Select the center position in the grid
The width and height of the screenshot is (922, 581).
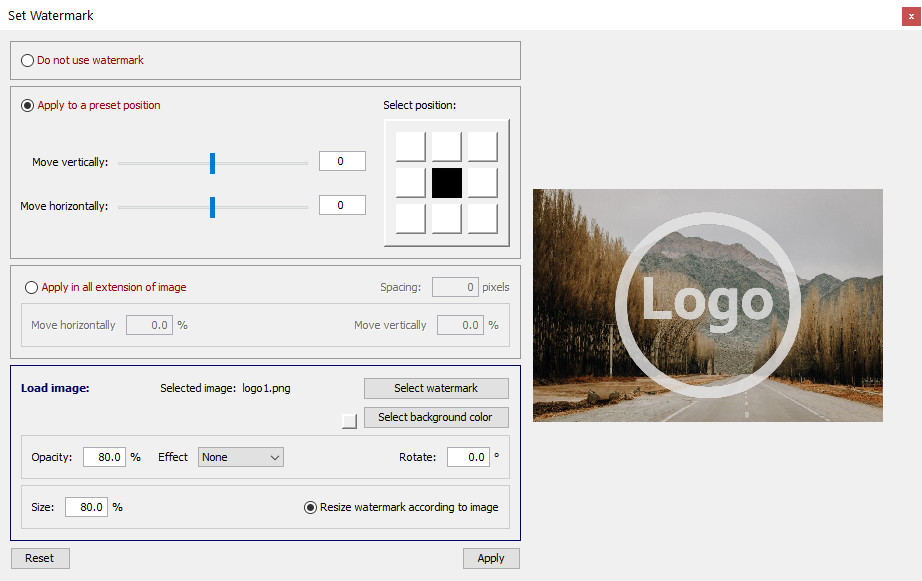tap(445, 182)
